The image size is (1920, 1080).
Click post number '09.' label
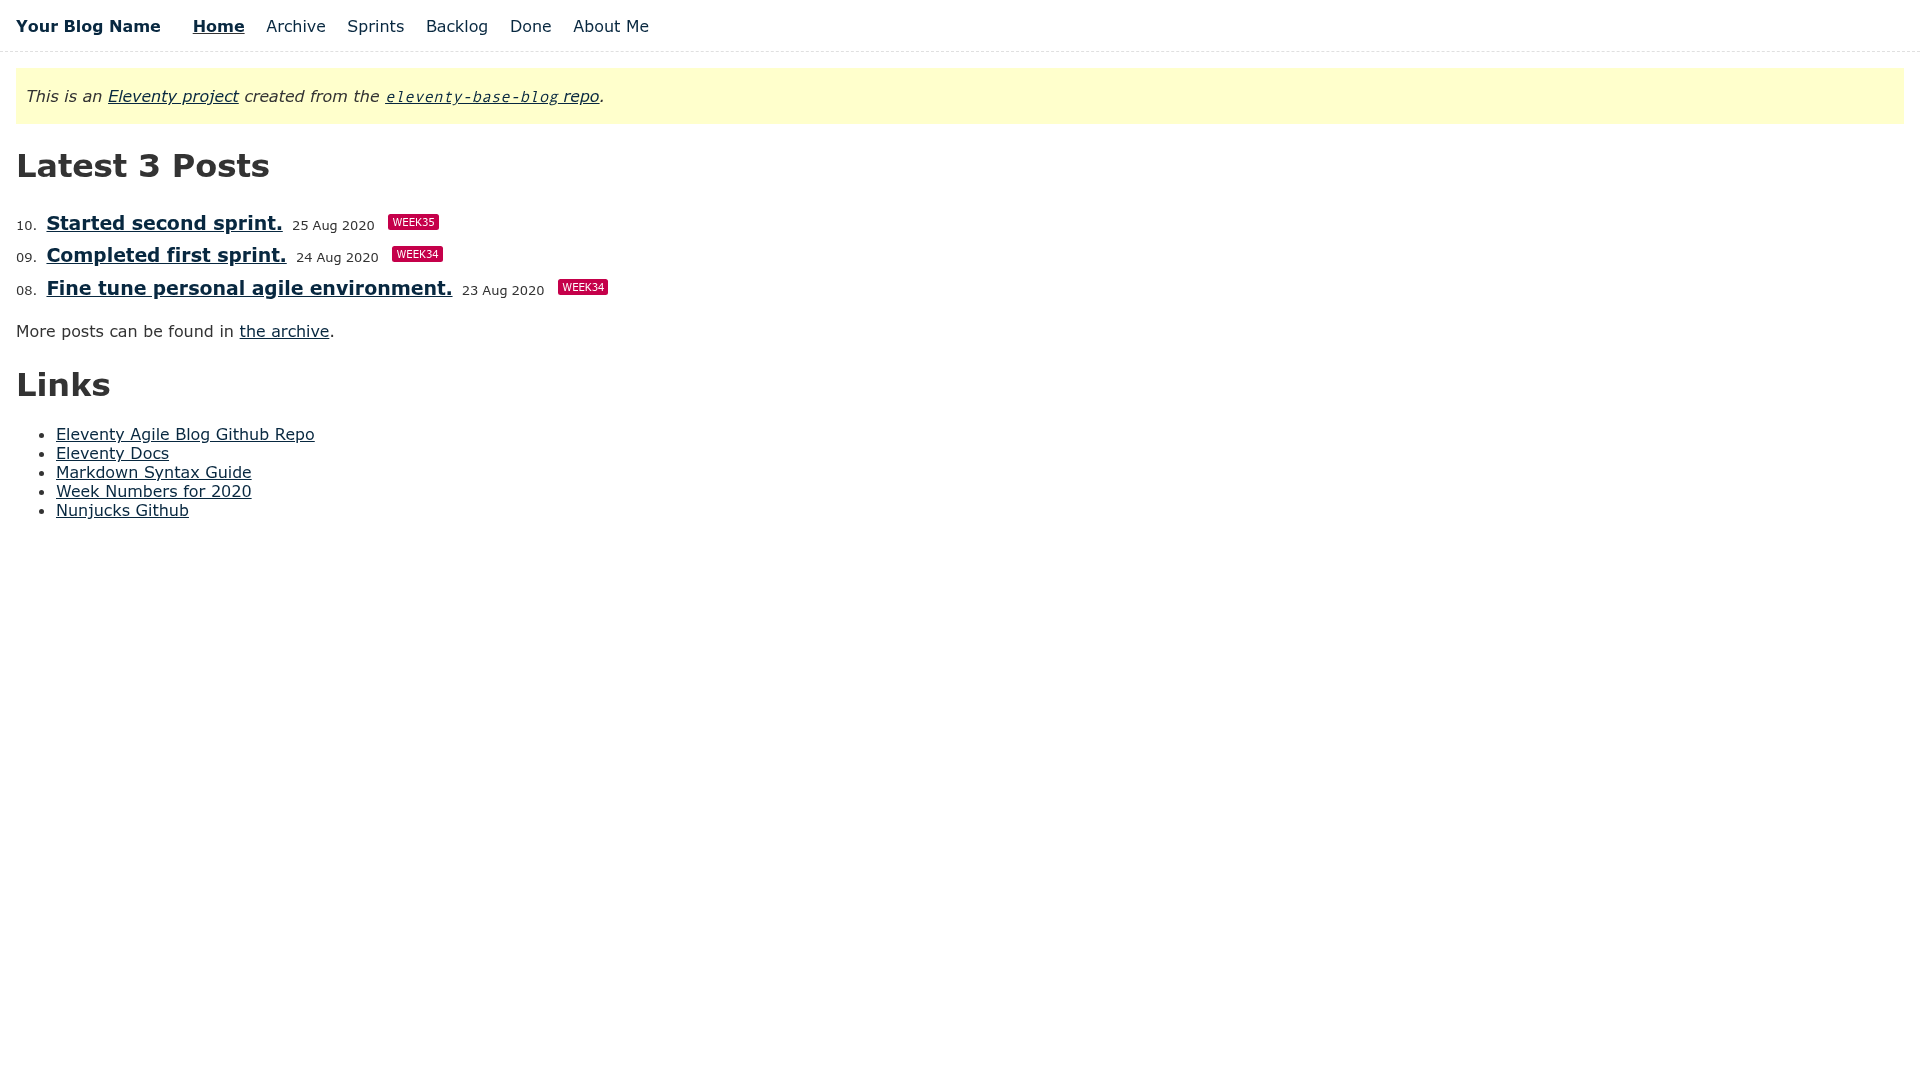26,258
